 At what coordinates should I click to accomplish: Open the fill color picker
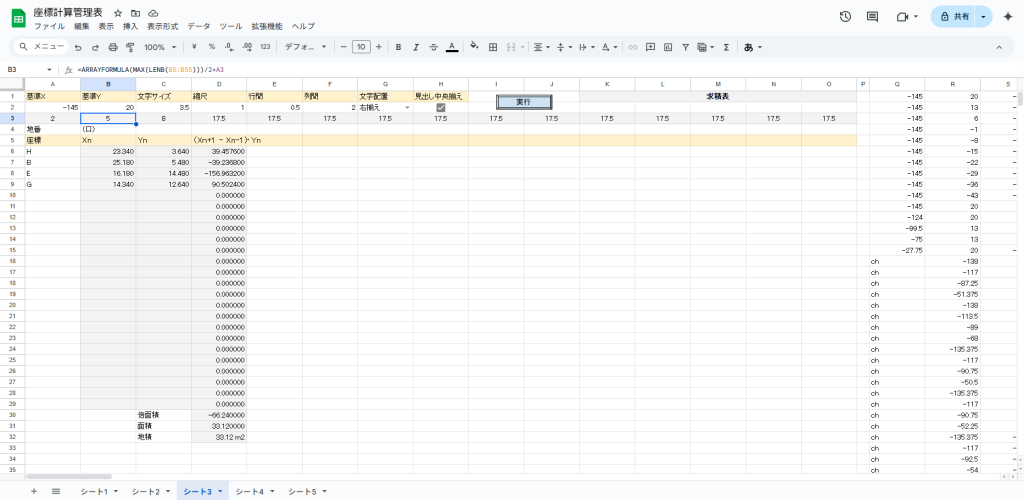click(475, 47)
